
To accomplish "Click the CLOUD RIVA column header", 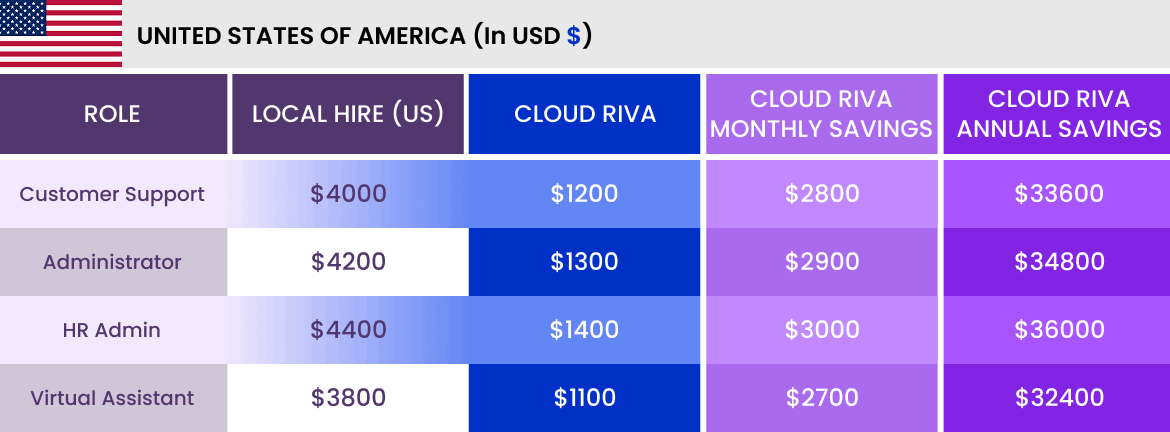I will (x=584, y=114).
